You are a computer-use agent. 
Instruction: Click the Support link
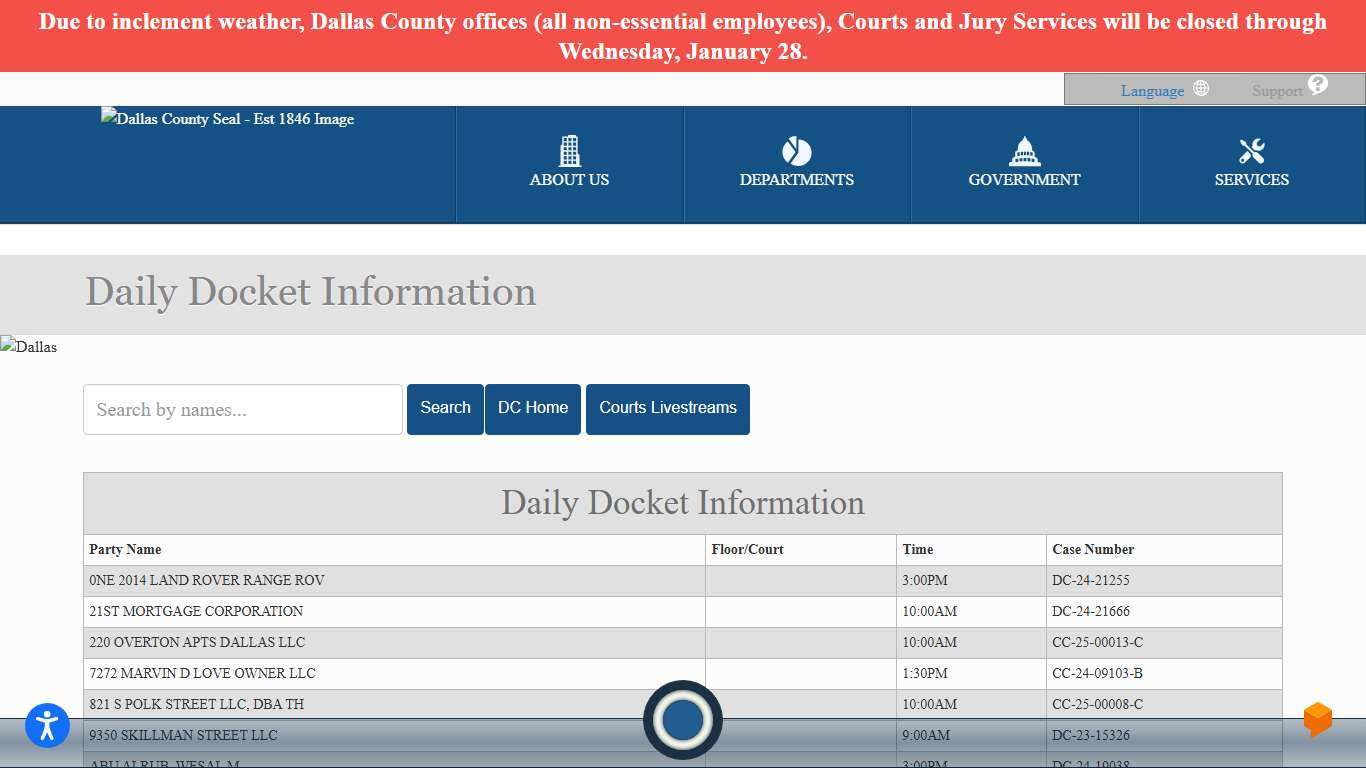pyautogui.click(x=1279, y=90)
